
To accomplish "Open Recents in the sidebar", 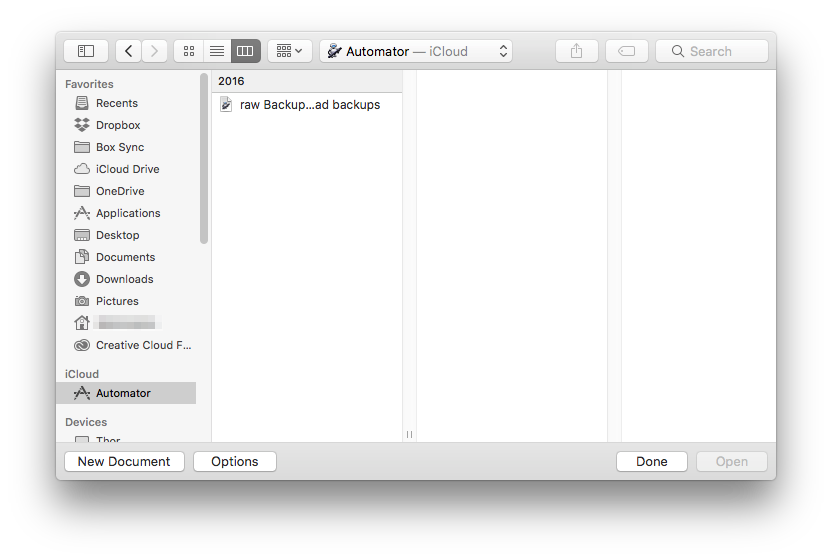I will (x=127, y=103).
